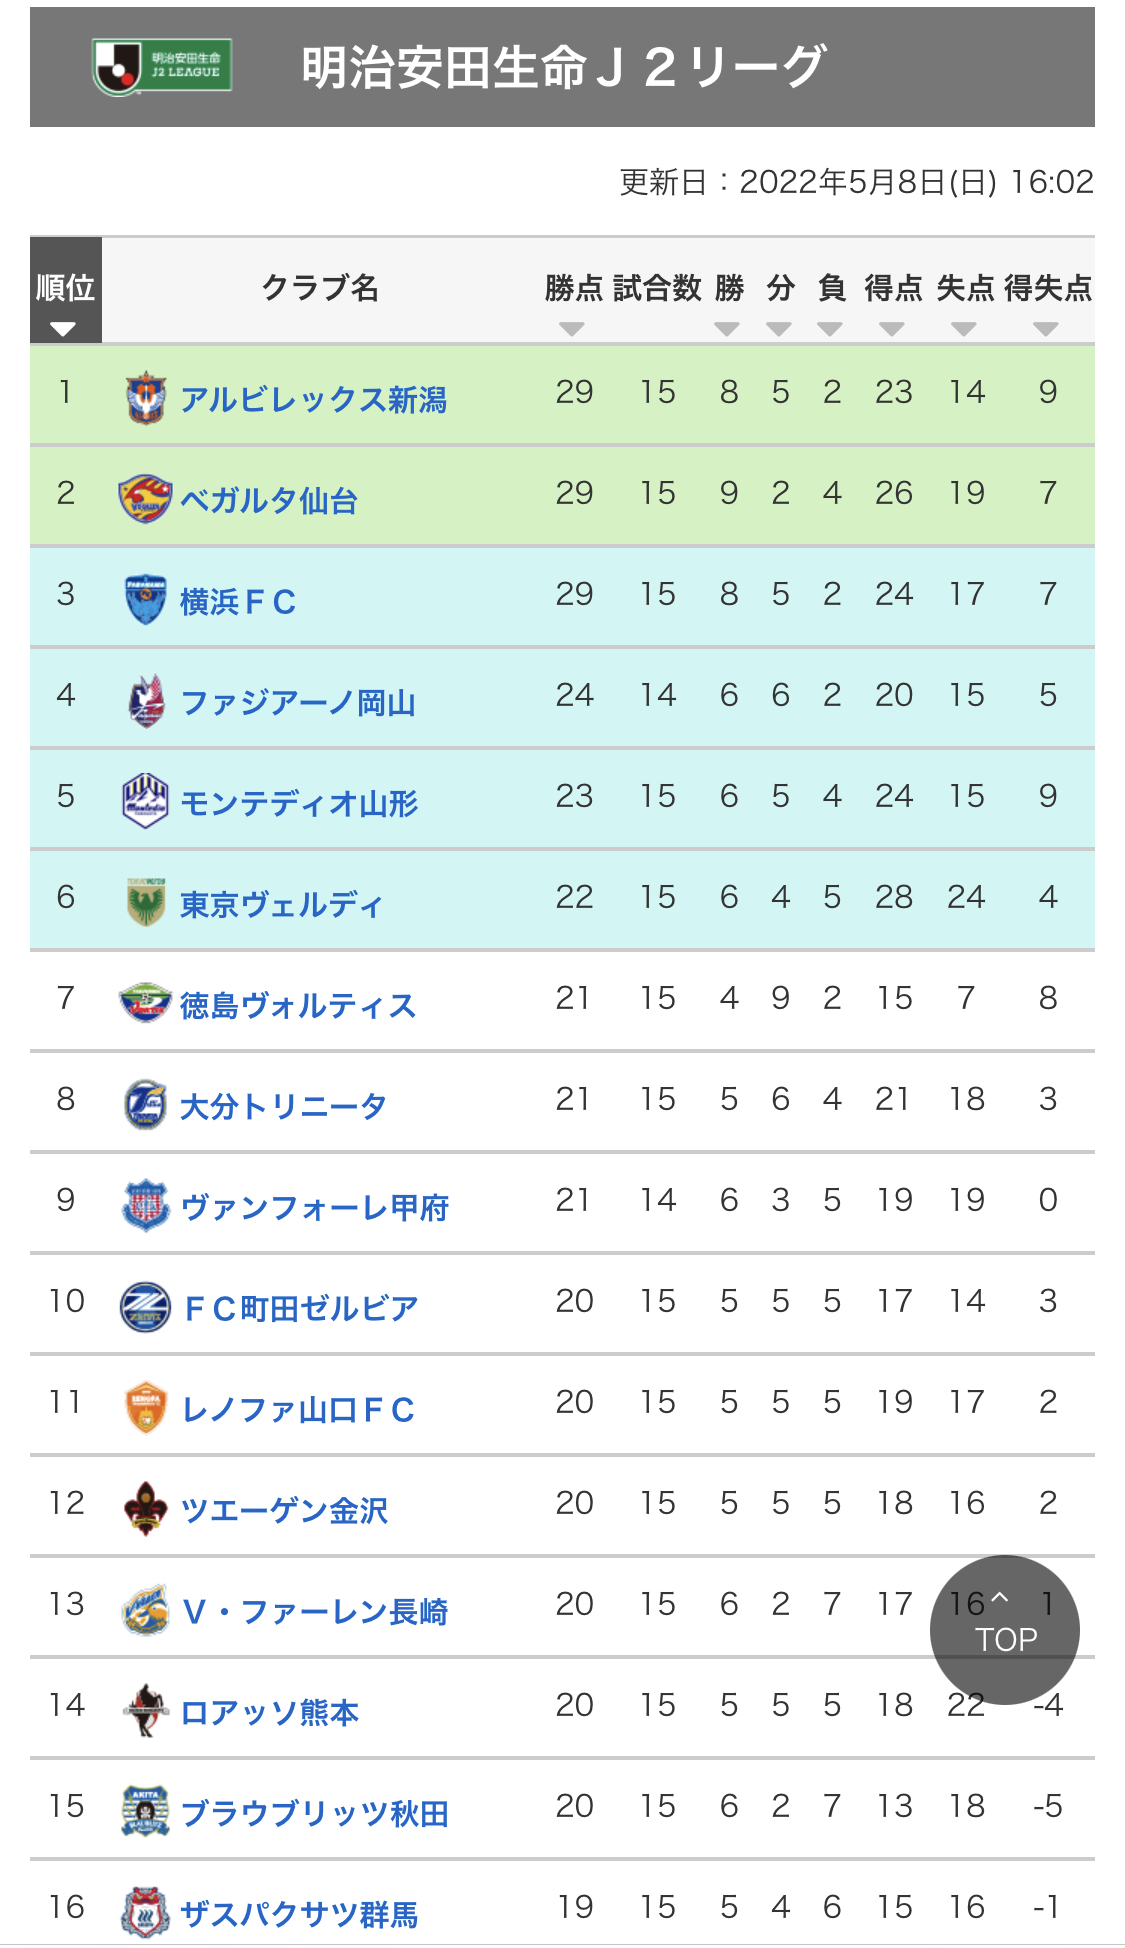Screen dimensions: 1125x1948
Task: Click the Vegalta Sendai club emblem
Action: point(145,498)
